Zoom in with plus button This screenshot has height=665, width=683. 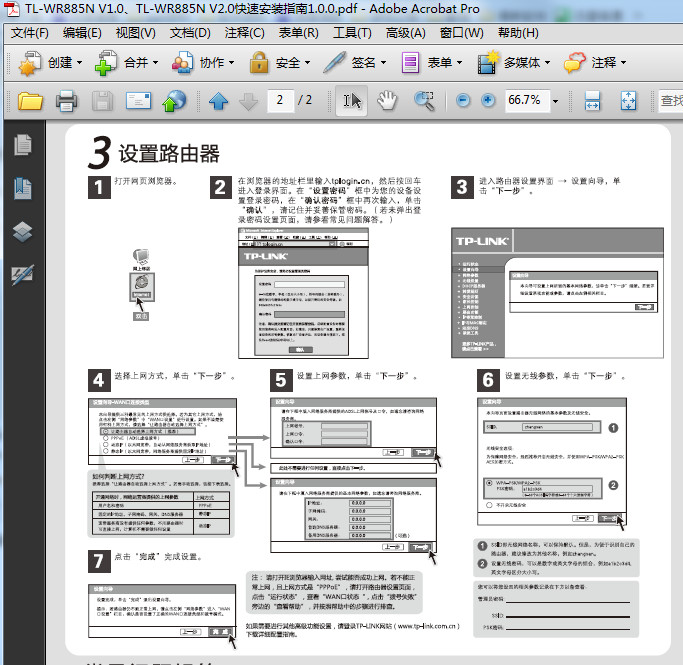(x=488, y=101)
